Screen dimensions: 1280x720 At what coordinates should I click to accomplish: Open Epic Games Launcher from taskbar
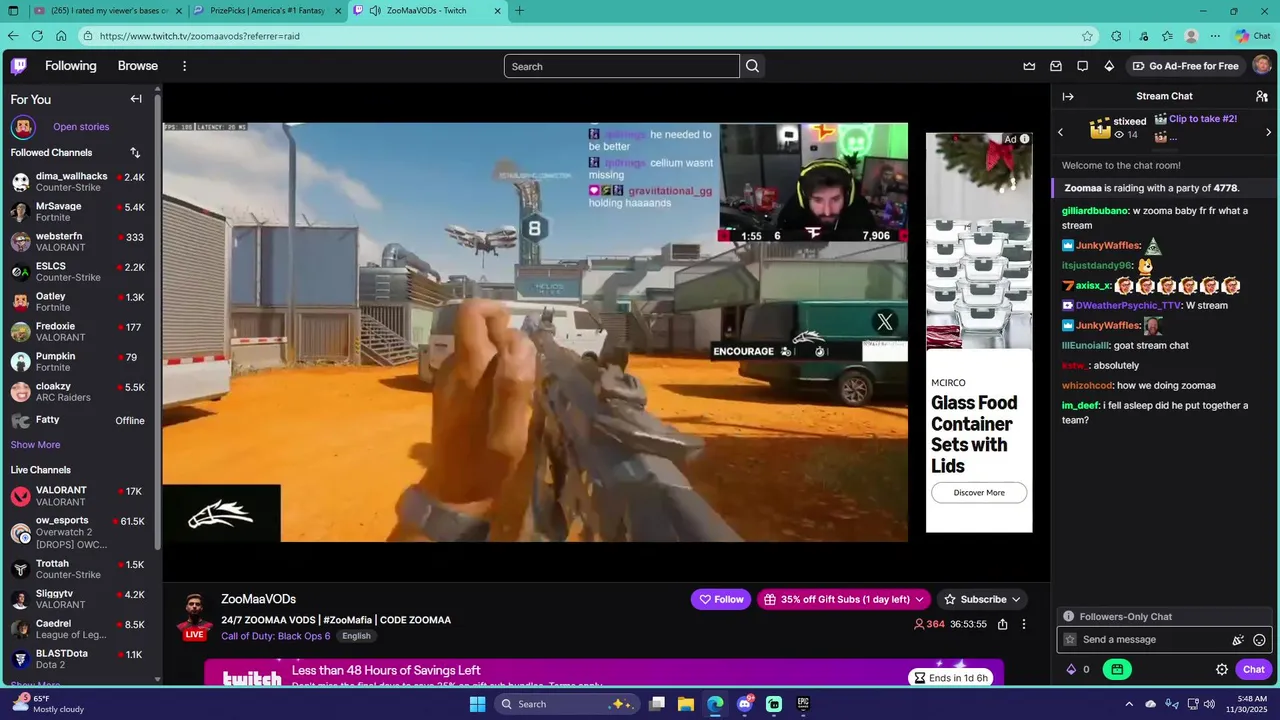pos(803,704)
